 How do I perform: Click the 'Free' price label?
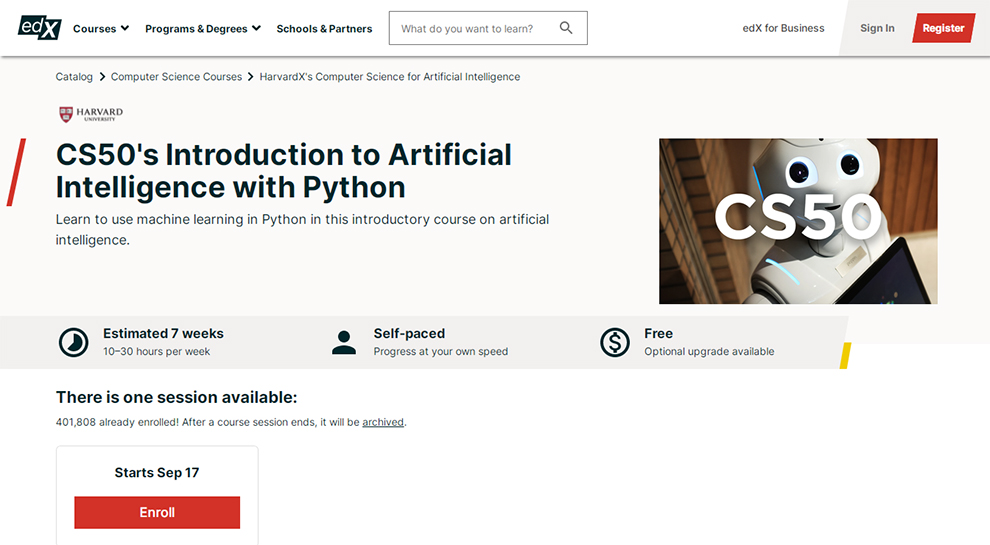click(x=659, y=333)
